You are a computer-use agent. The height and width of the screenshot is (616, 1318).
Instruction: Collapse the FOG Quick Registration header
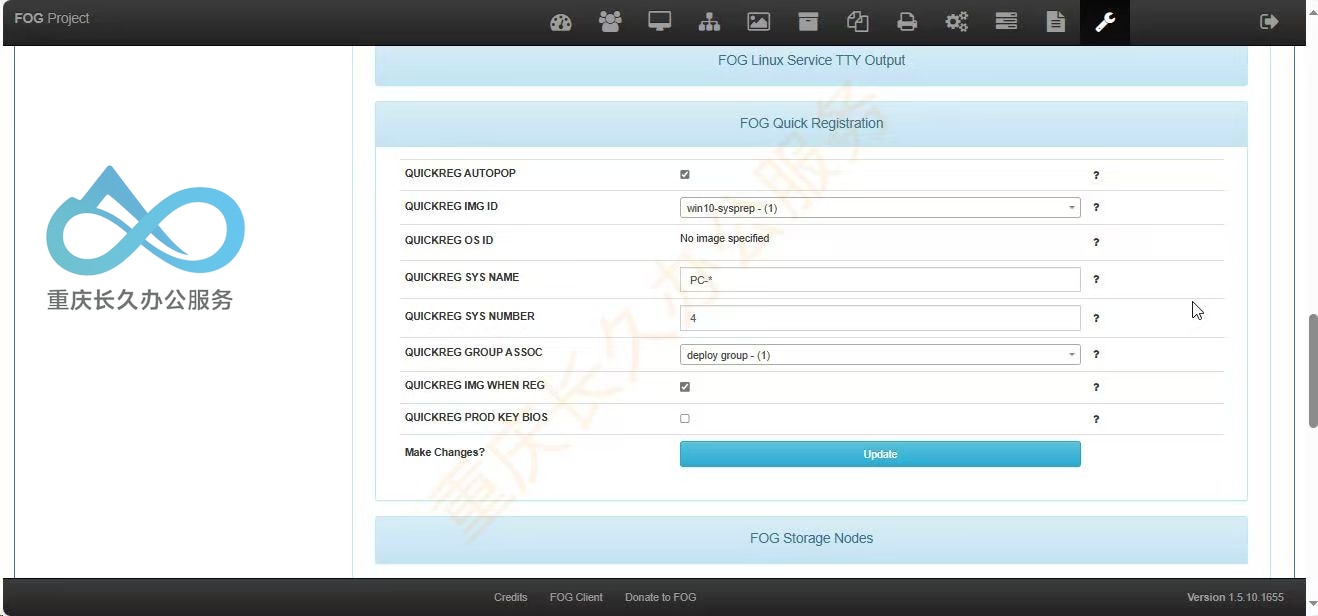pyautogui.click(x=811, y=124)
